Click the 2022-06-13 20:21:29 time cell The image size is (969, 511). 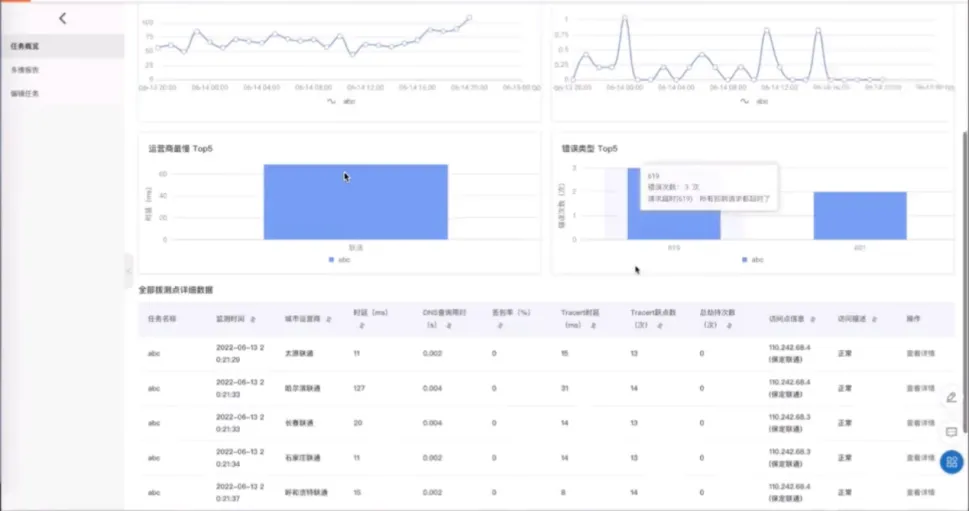point(240,353)
